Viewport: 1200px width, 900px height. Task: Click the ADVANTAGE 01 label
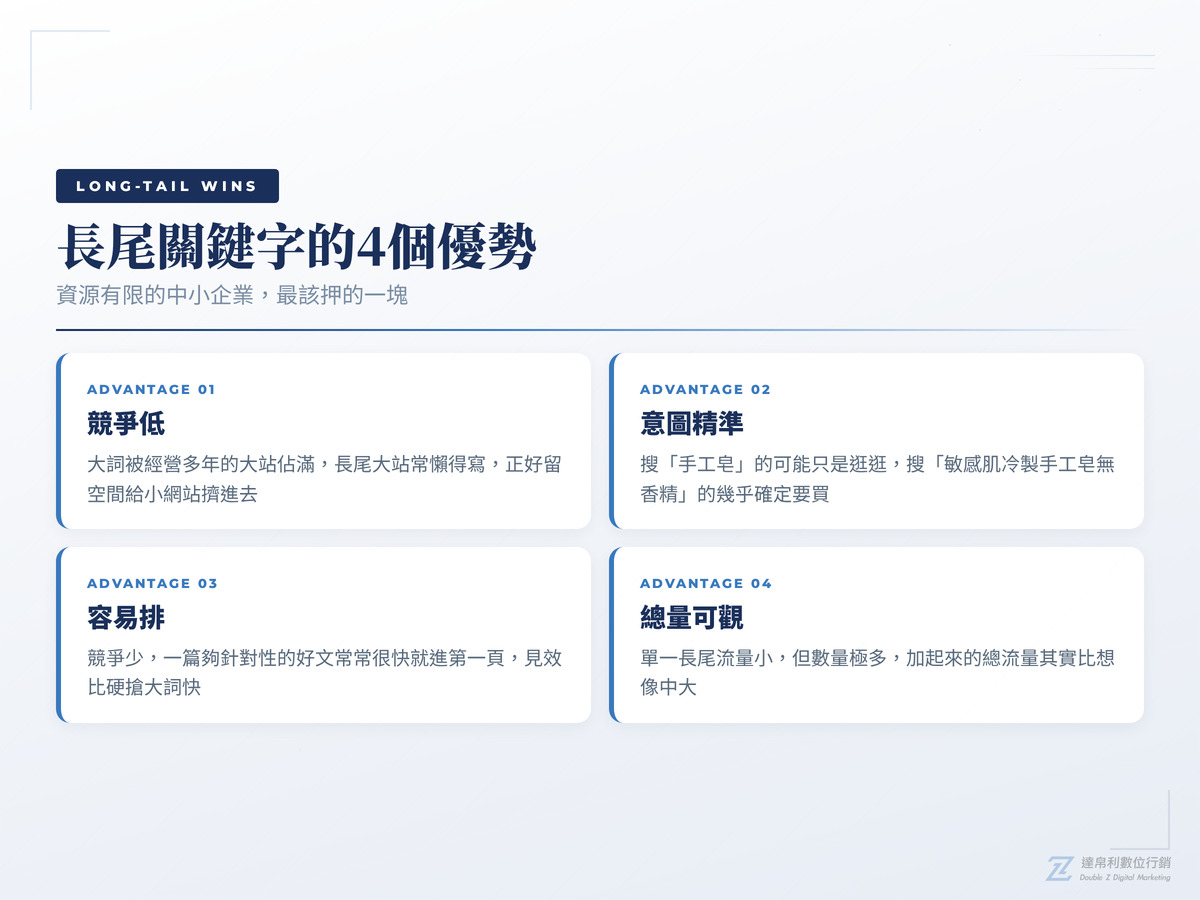(151, 389)
